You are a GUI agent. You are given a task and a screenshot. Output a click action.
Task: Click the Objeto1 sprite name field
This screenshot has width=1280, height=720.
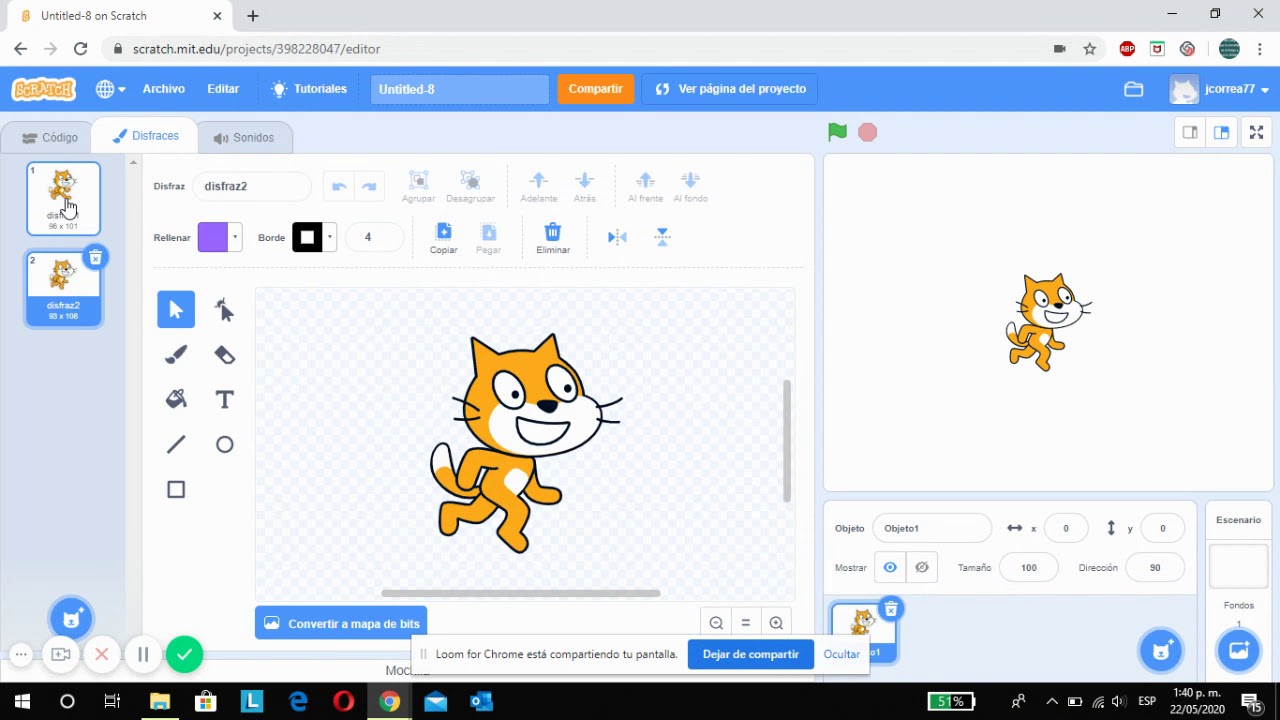tap(932, 528)
